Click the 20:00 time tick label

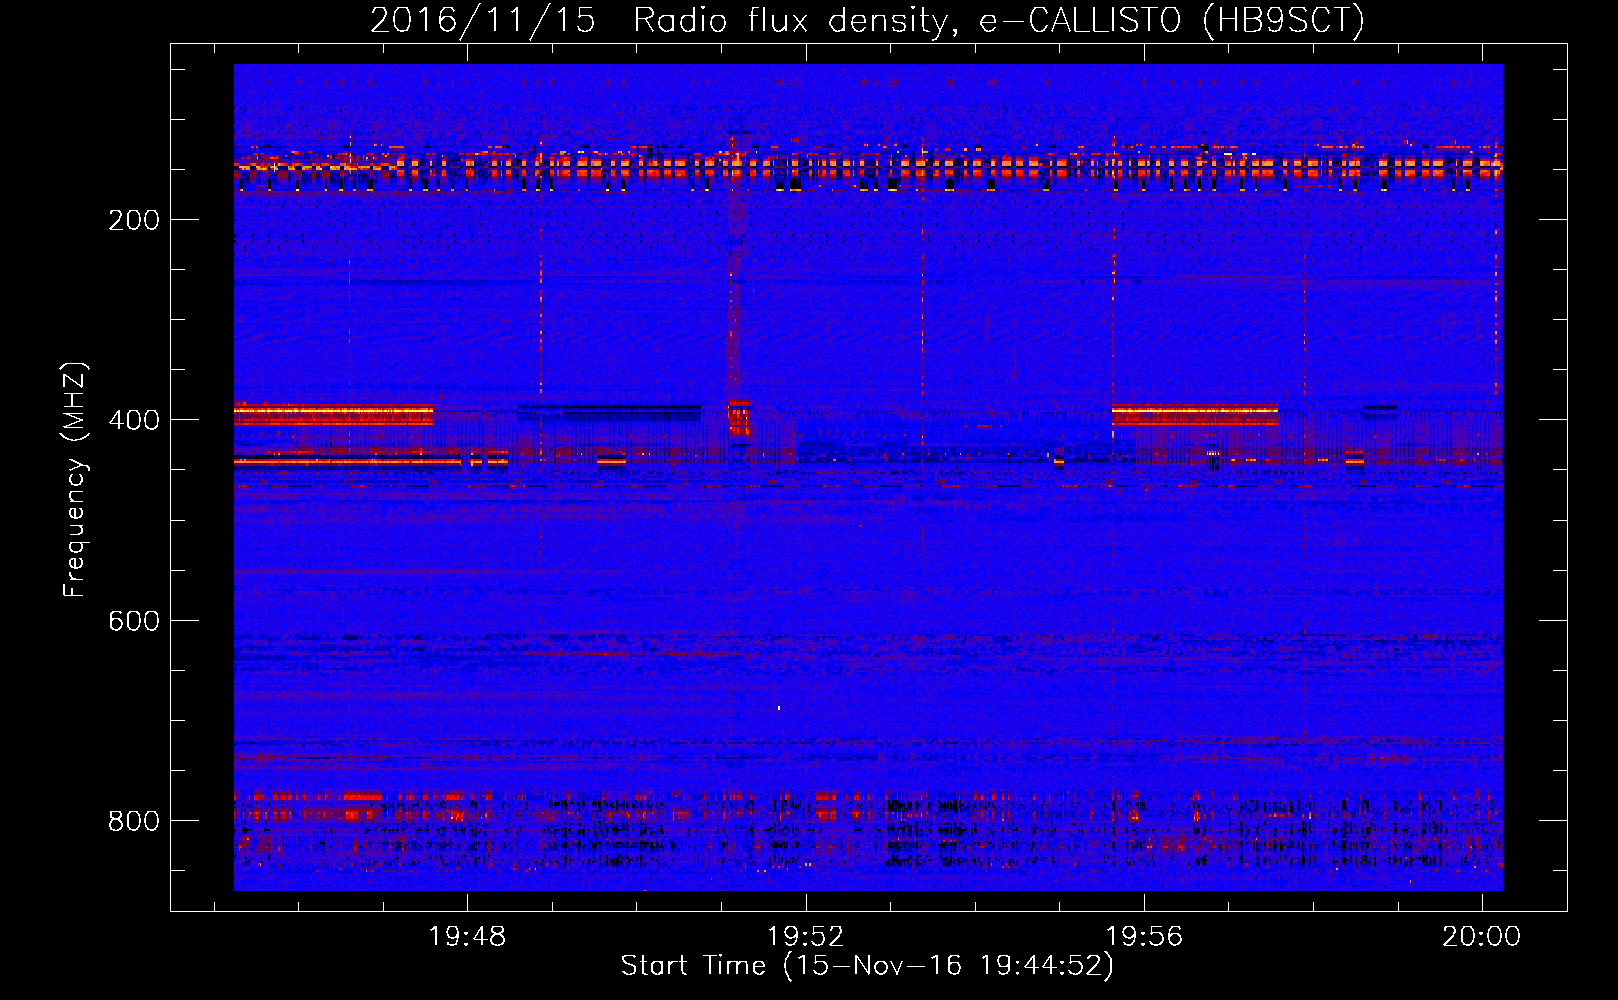coord(1481,937)
